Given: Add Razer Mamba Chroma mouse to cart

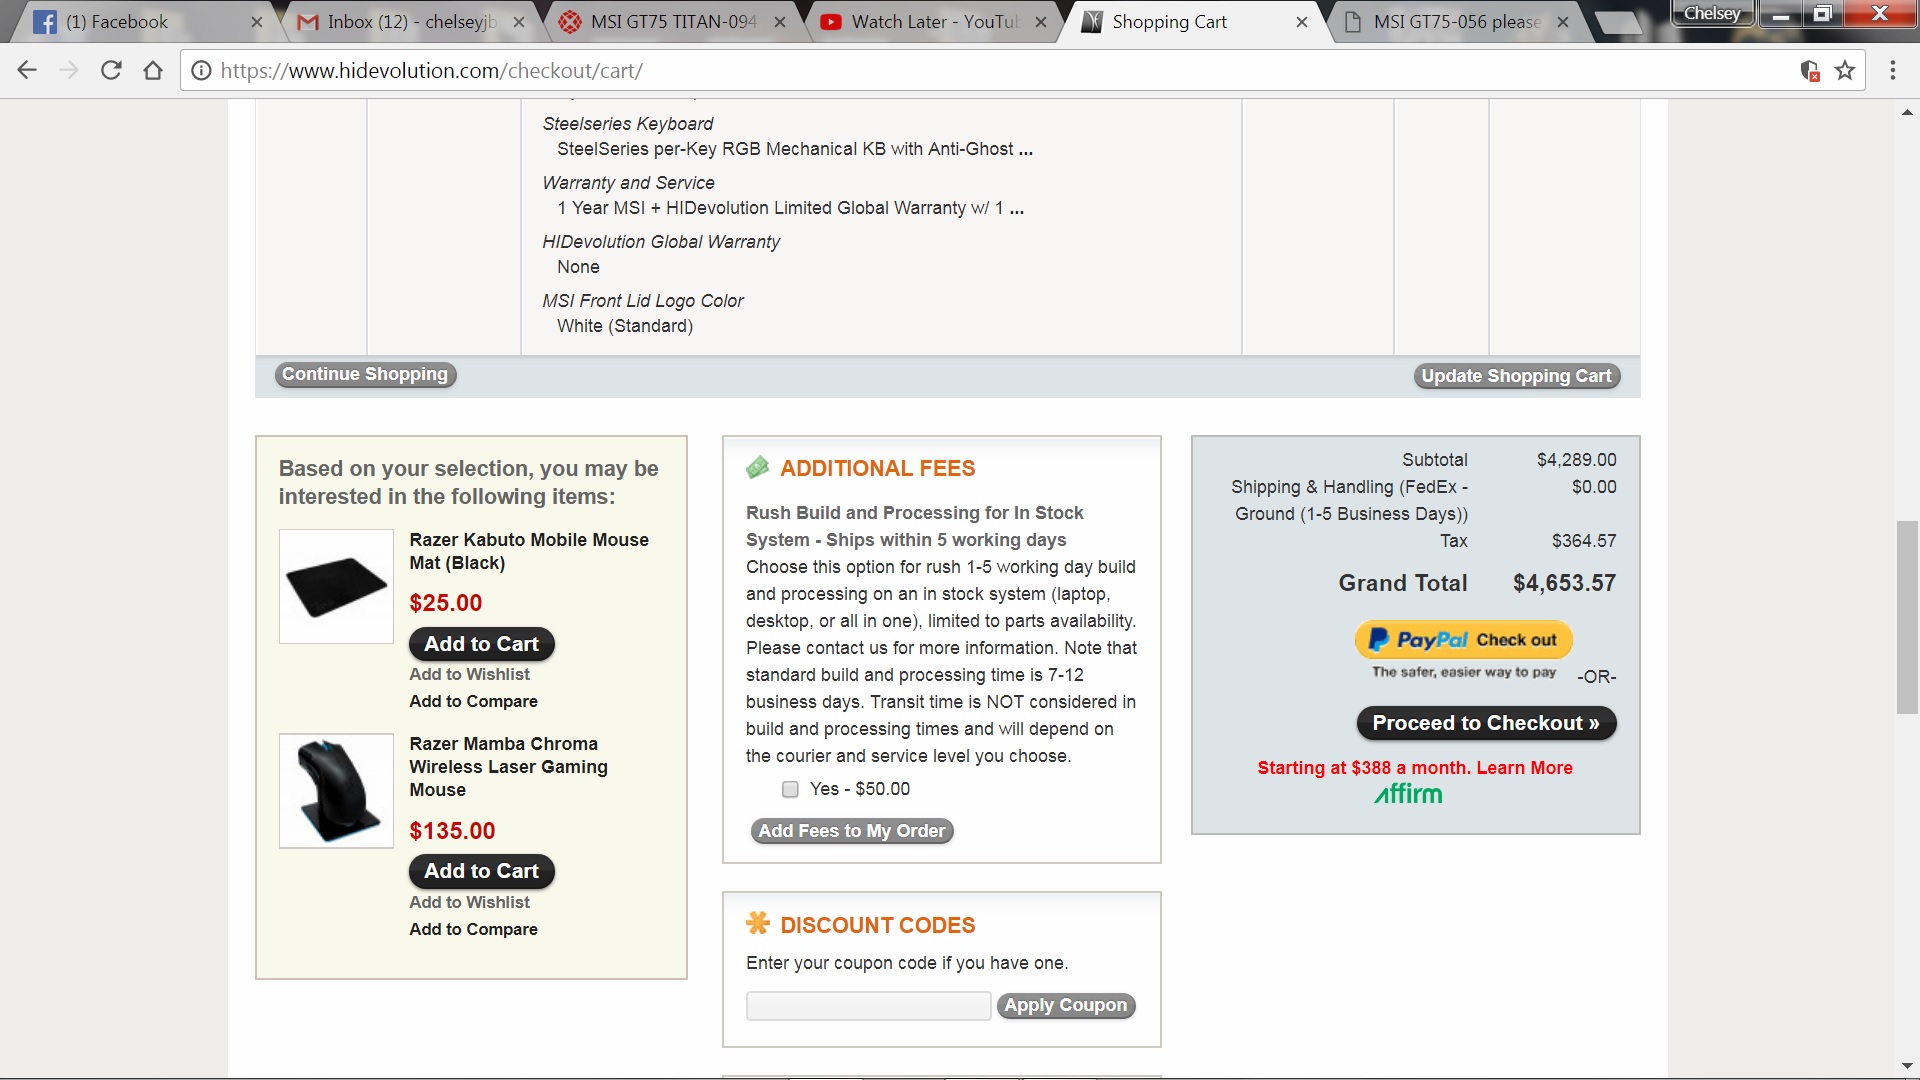Looking at the screenshot, I should (x=482, y=871).
